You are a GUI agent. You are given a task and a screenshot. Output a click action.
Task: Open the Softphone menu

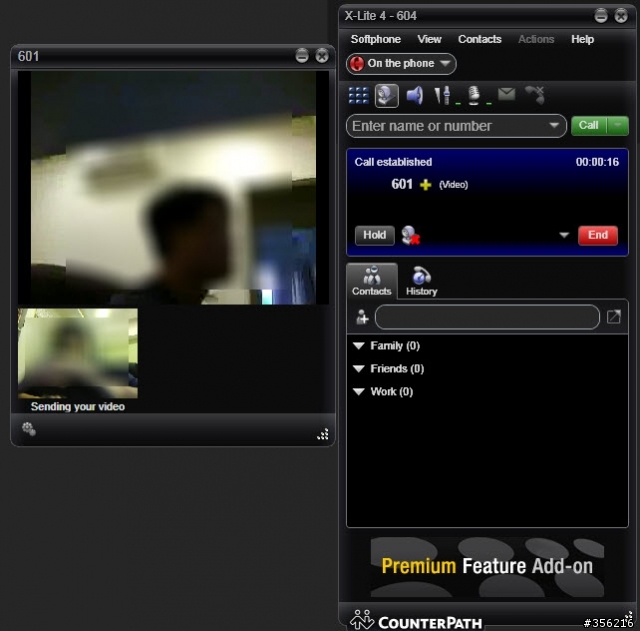coord(376,39)
